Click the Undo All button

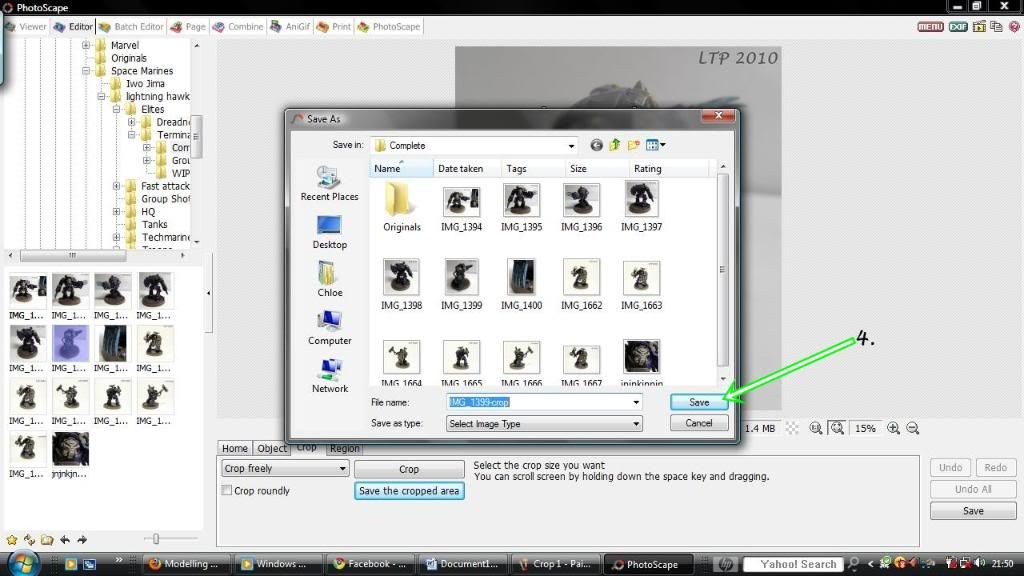coord(973,489)
